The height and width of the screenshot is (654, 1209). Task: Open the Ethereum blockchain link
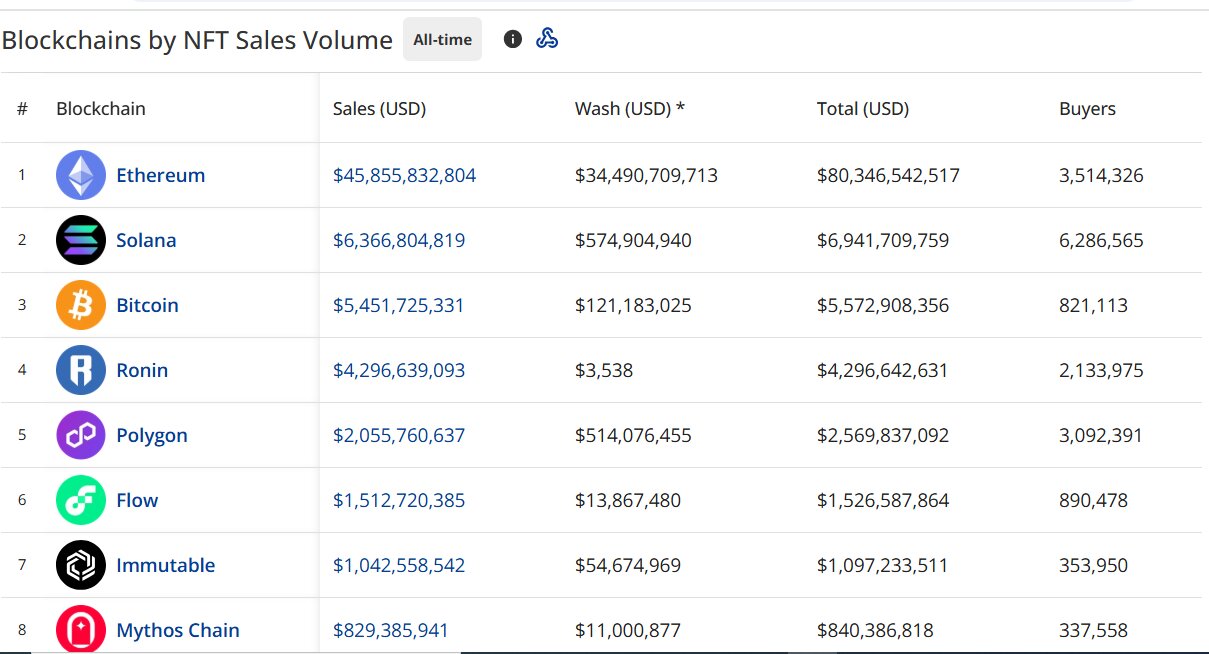click(x=160, y=175)
